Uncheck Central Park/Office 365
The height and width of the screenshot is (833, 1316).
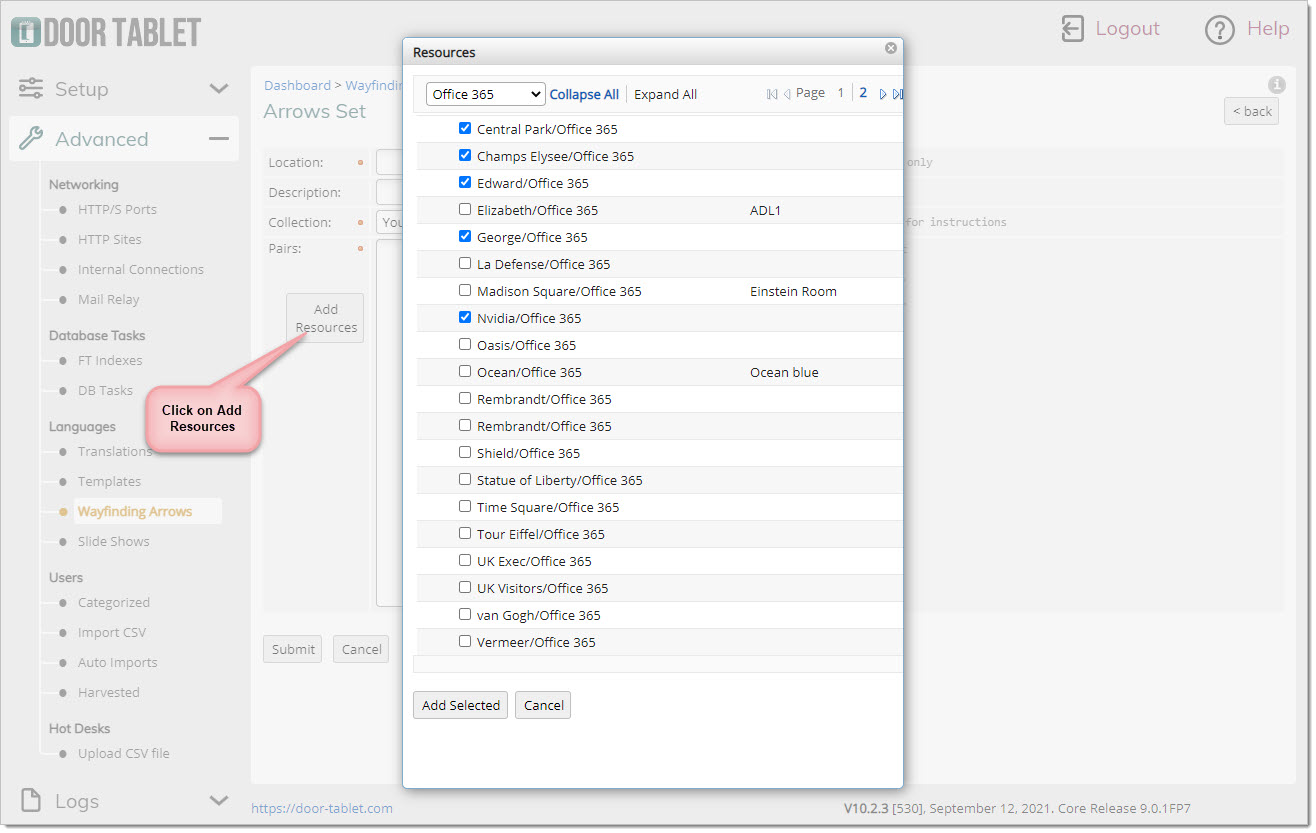tap(465, 128)
